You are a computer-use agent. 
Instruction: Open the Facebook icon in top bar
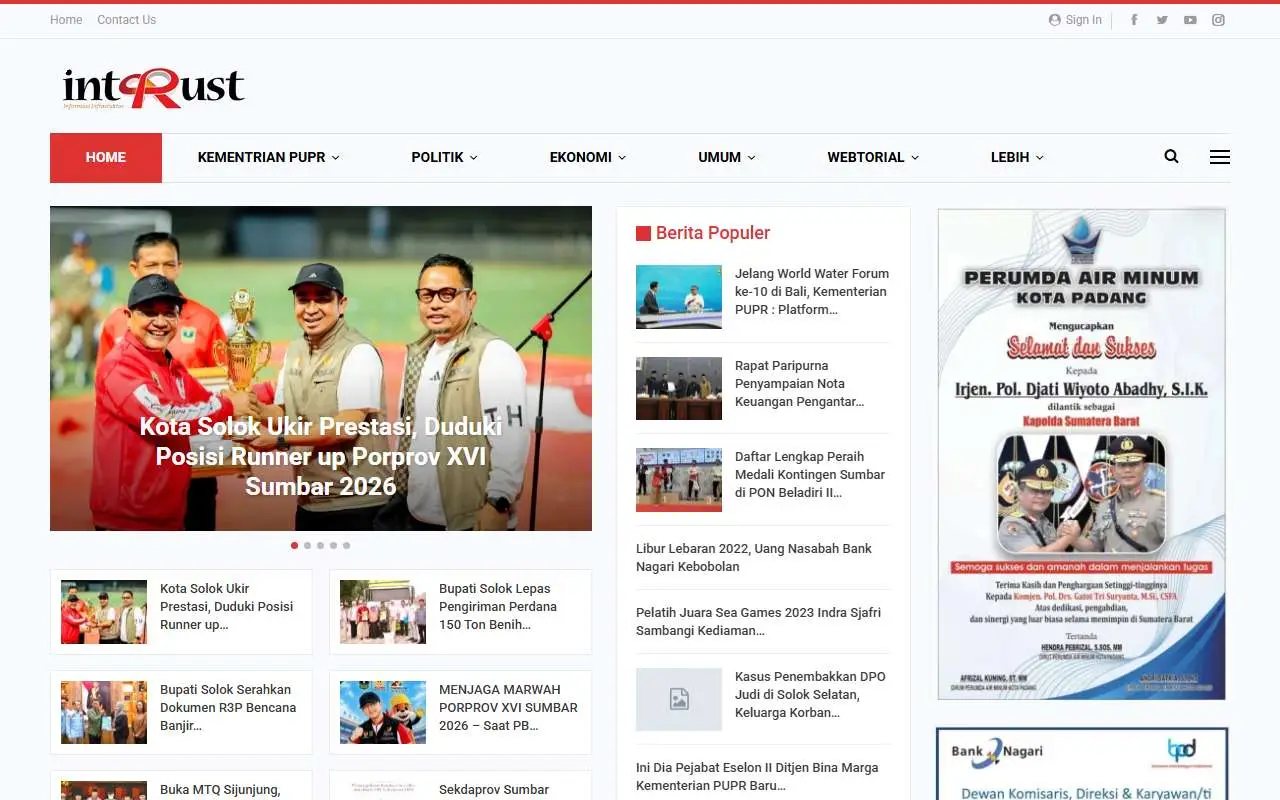(x=1134, y=20)
